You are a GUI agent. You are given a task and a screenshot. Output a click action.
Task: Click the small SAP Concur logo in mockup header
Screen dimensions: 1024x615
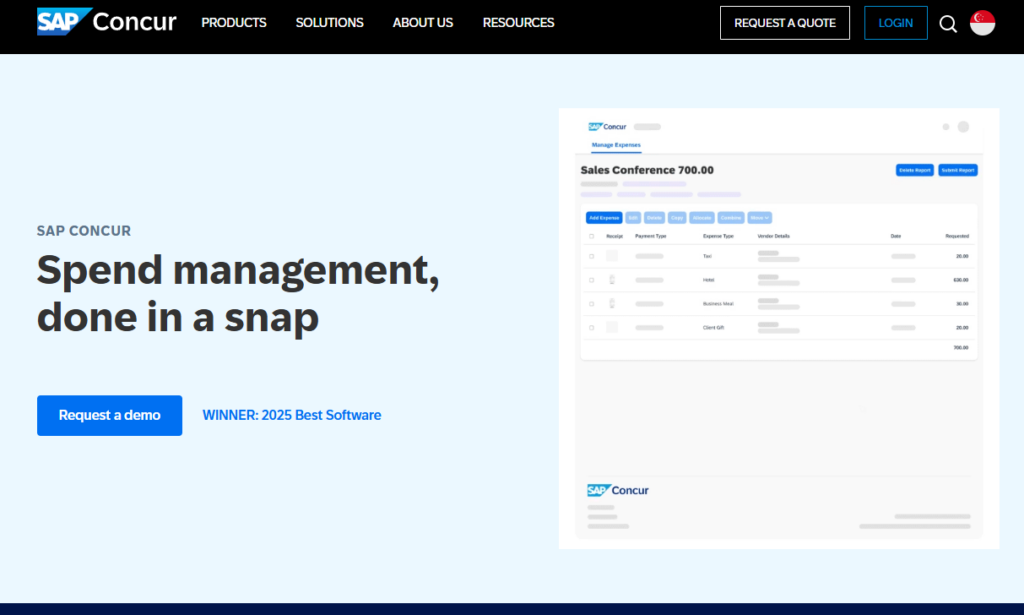click(x=607, y=127)
